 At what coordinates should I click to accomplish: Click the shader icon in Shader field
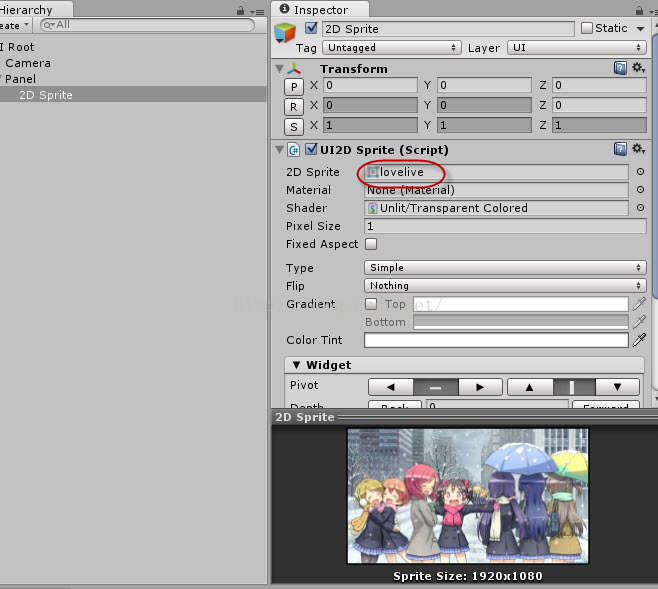(x=372, y=208)
